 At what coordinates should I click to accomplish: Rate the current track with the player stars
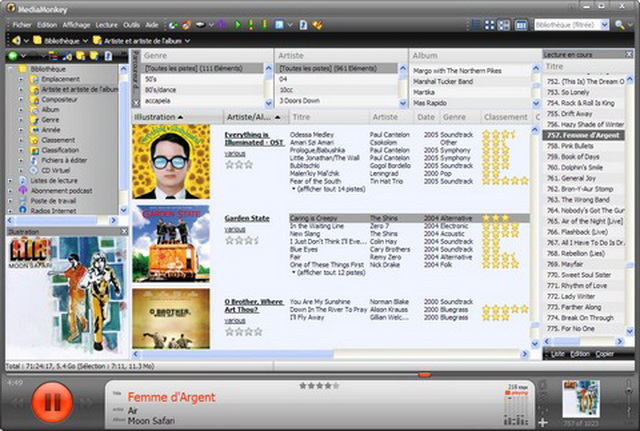319,385
